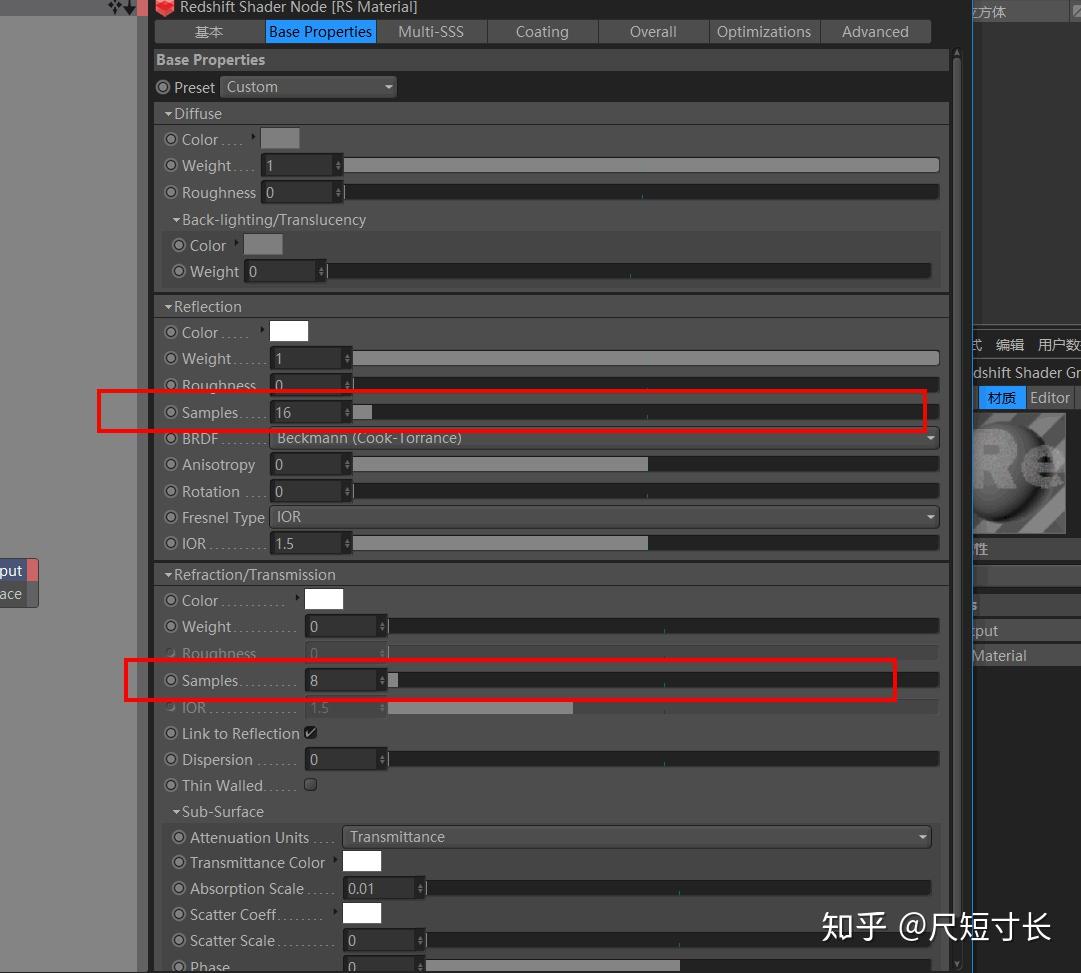Click the Redshift material preview sphere
Screen dimensions: 1081x973
(x=1020, y=470)
